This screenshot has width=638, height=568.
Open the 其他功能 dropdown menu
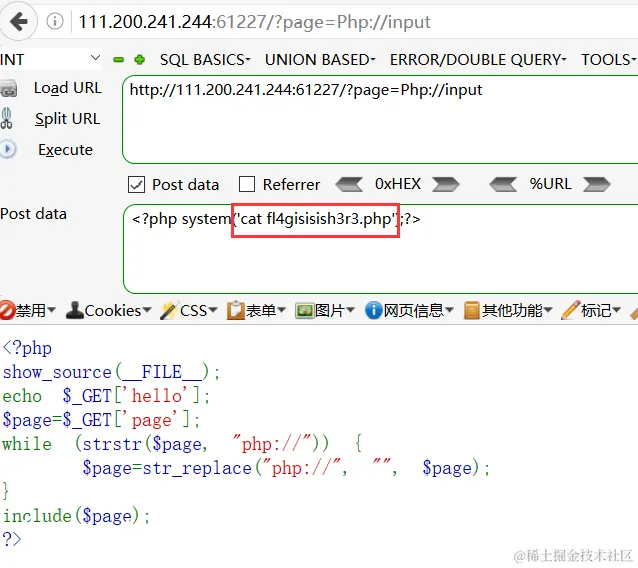click(517, 311)
